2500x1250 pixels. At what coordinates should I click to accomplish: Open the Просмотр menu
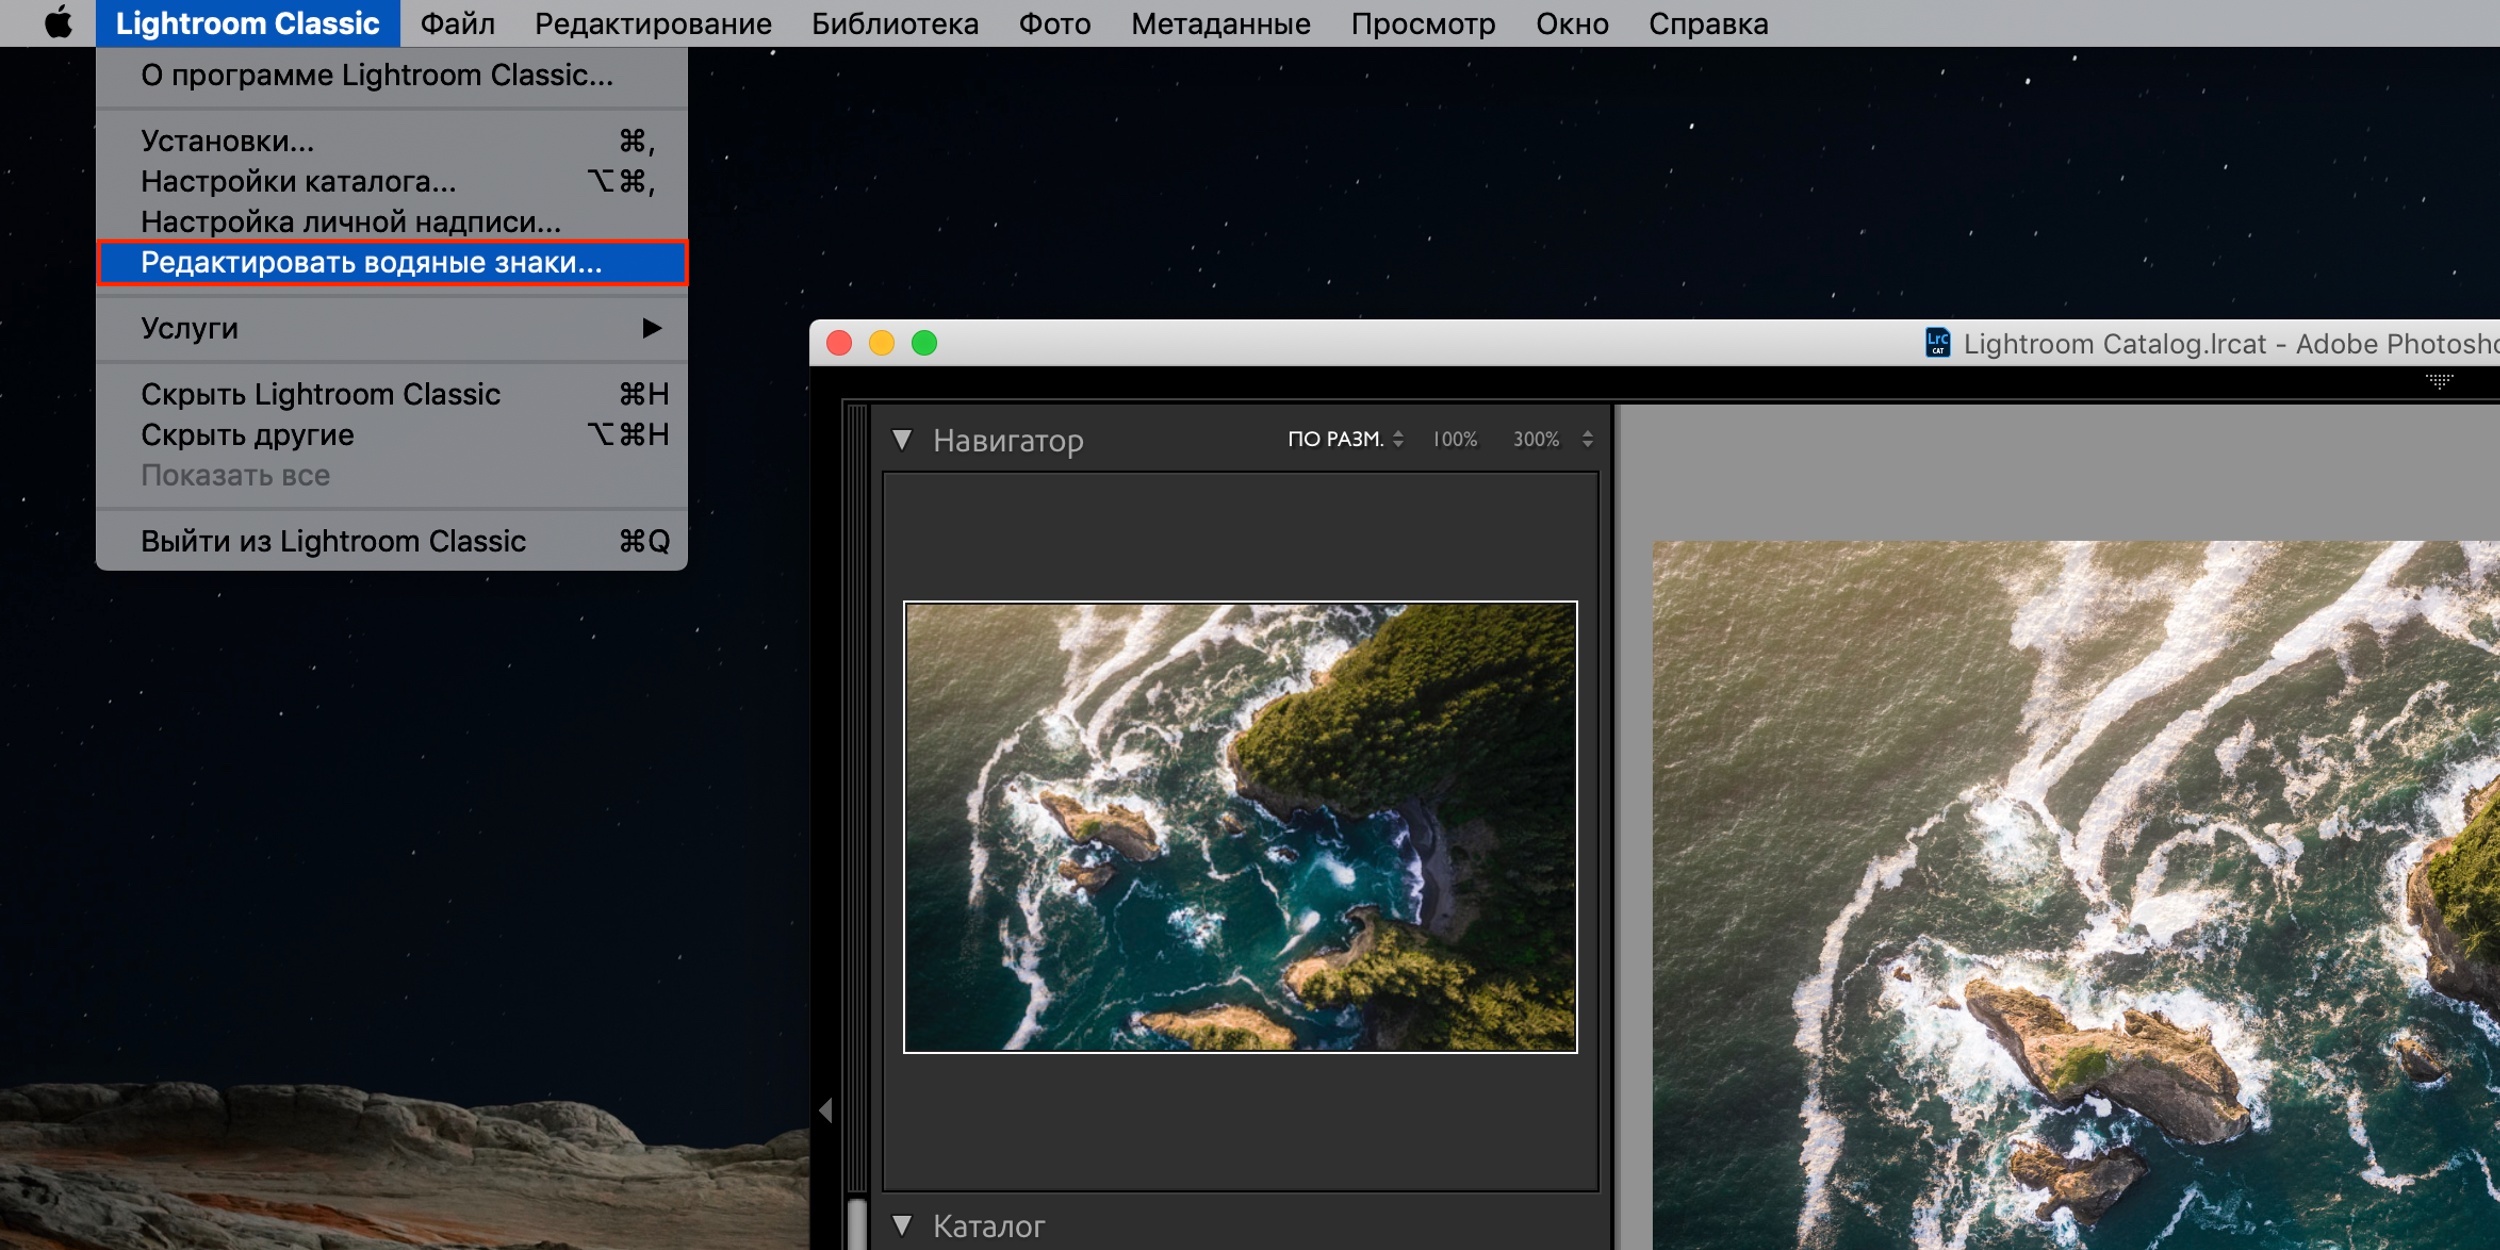[x=1423, y=23]
